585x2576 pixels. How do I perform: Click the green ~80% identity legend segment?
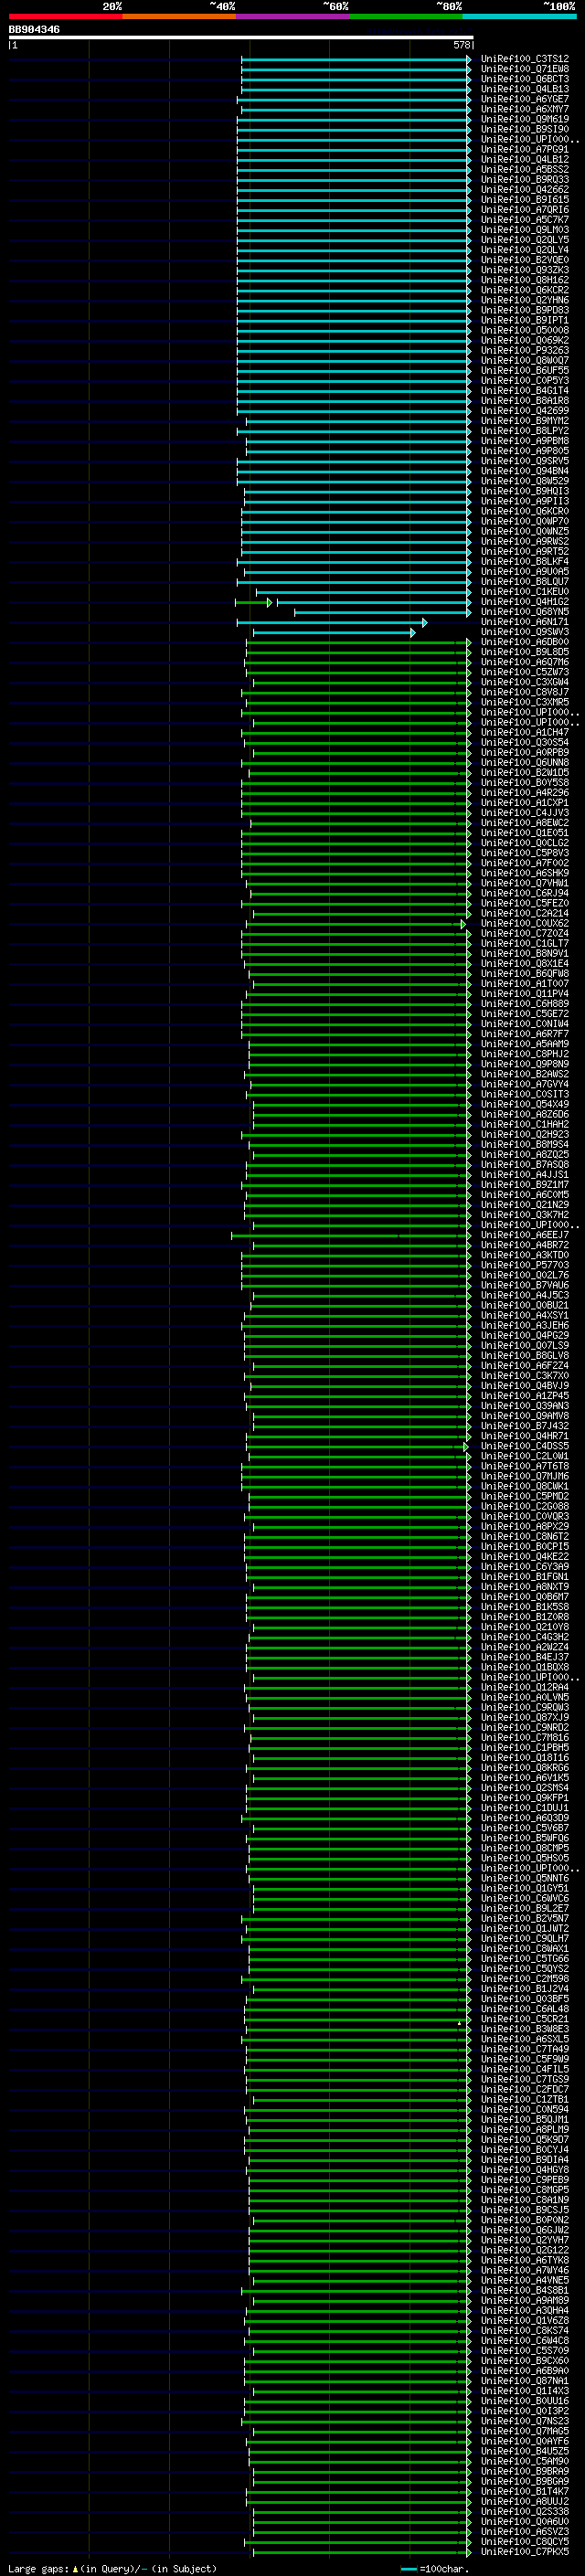(x=406, y=17)
